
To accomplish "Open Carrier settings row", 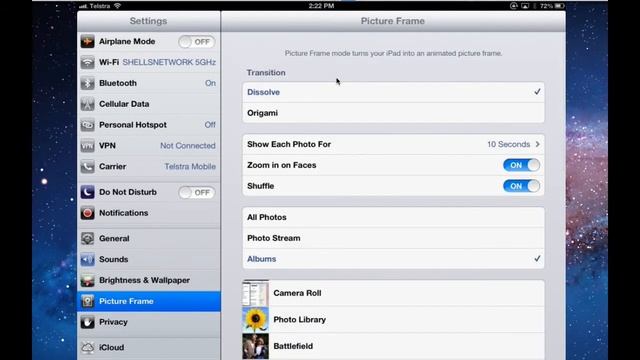I will [x=149, y=167].
